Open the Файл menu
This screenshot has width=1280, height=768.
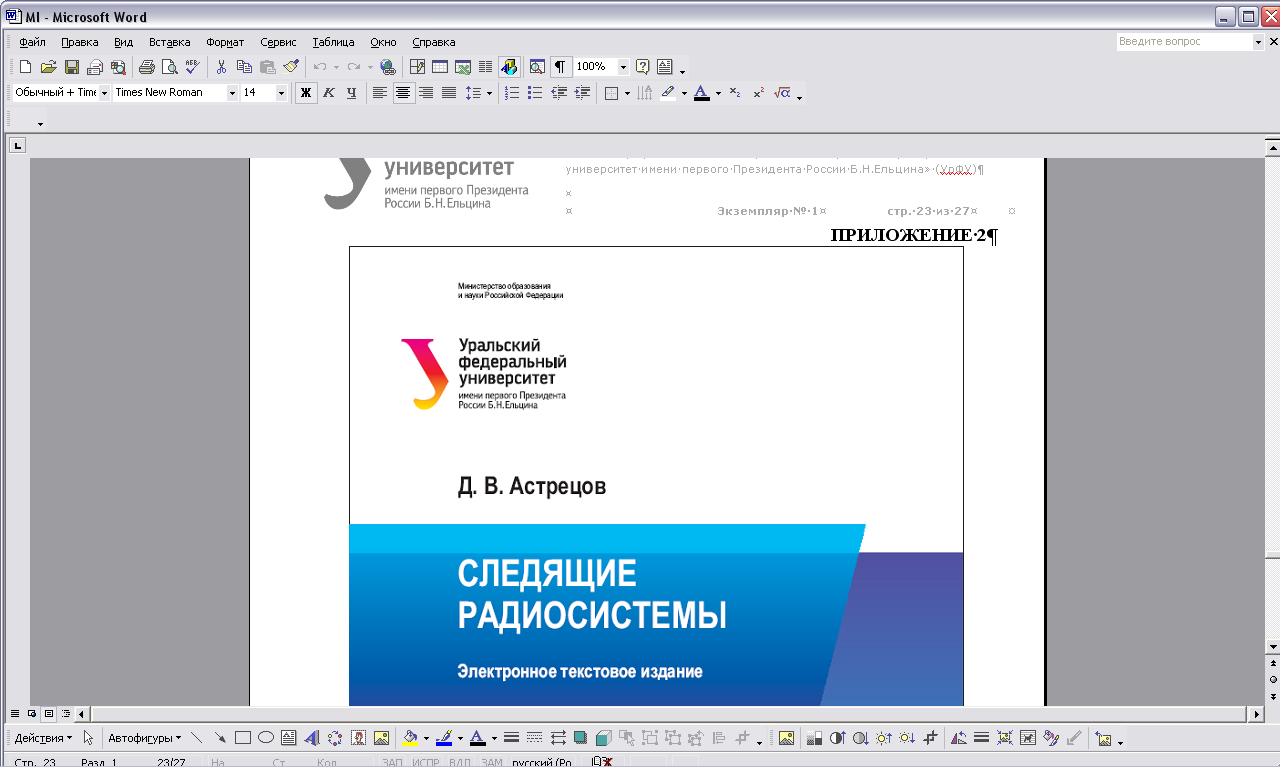(32, 42)
